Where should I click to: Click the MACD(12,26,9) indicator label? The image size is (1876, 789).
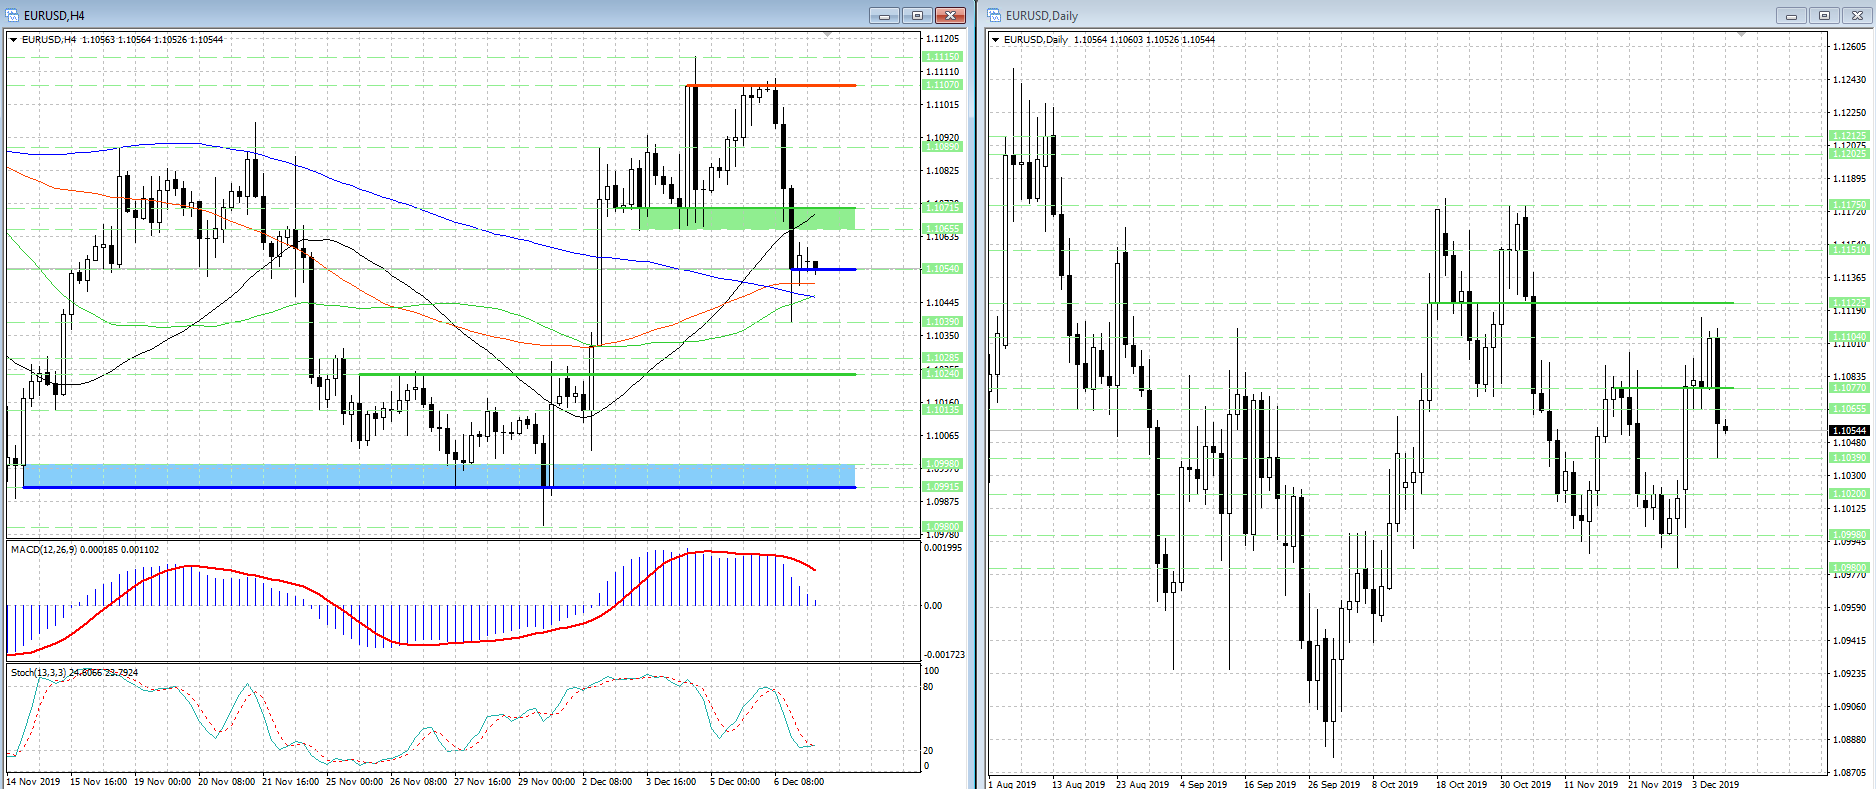point(85,549)
